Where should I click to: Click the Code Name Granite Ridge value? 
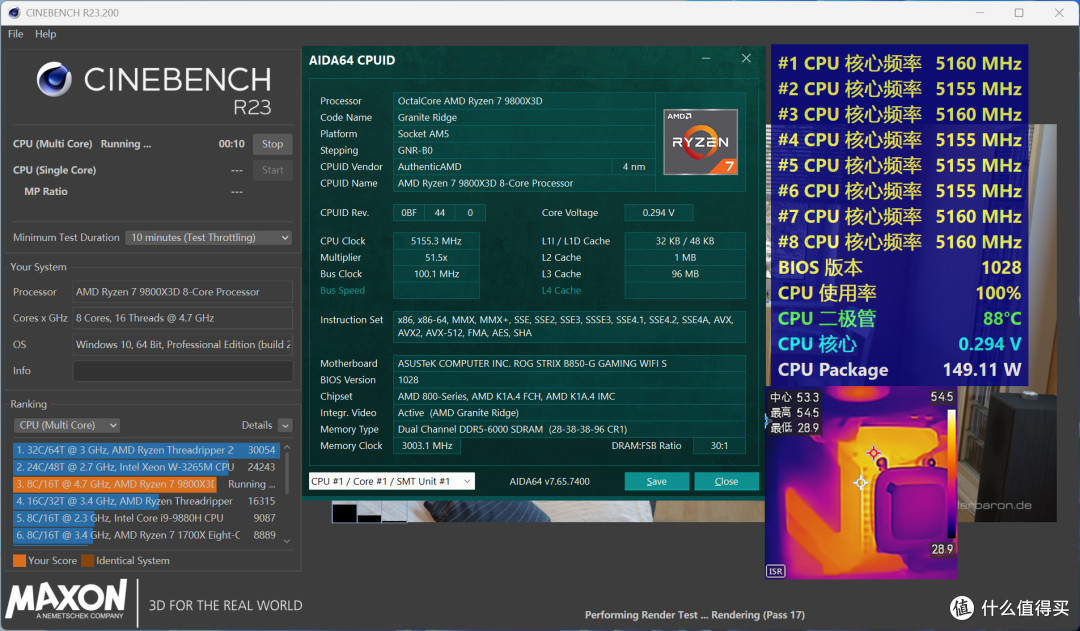(x=523, y=117)
